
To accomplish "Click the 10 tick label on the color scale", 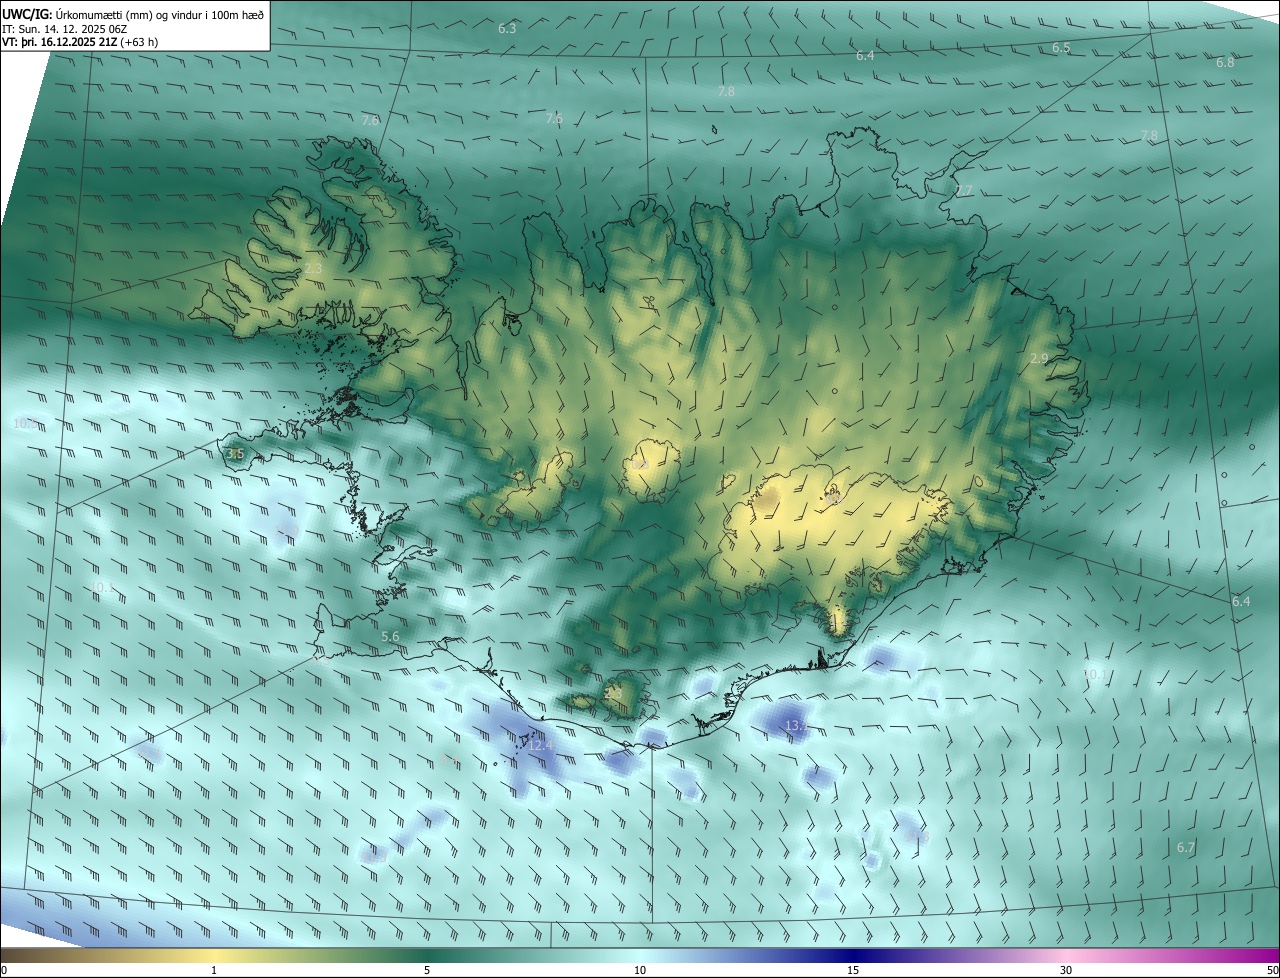I will coord(640,970).
